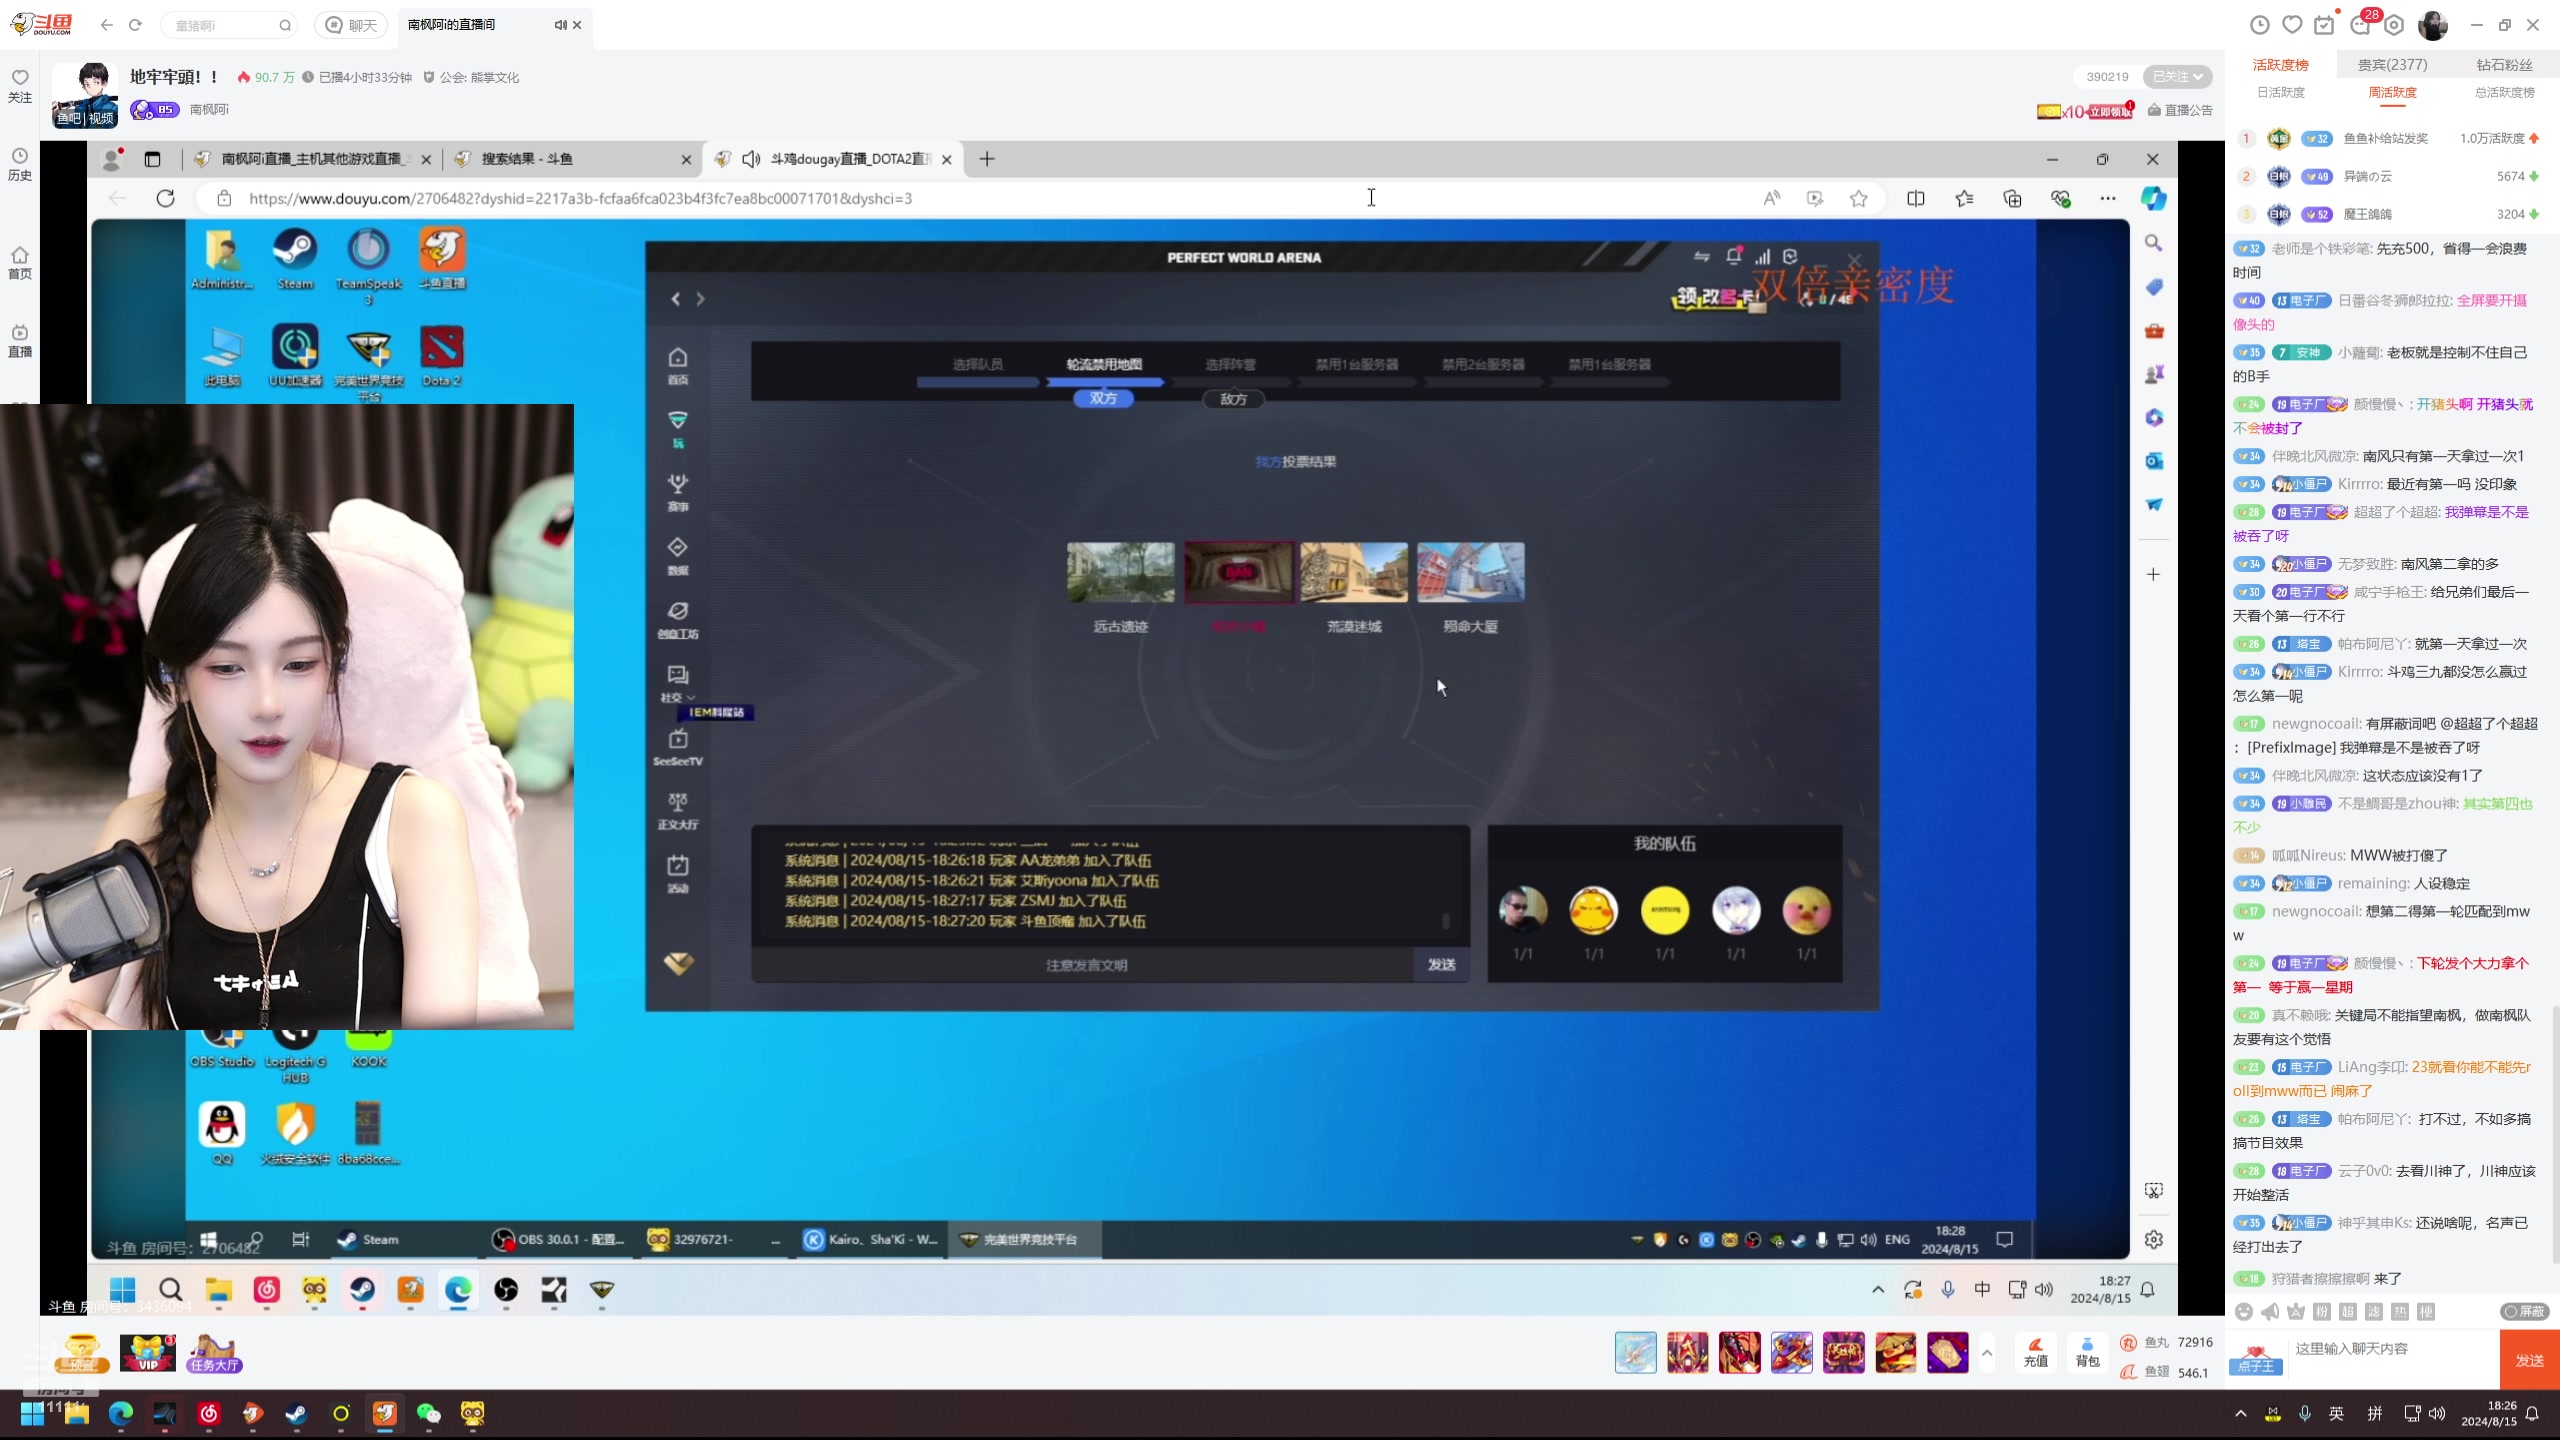Switch to the 贵宾(2377) tab

(2392, 65)
